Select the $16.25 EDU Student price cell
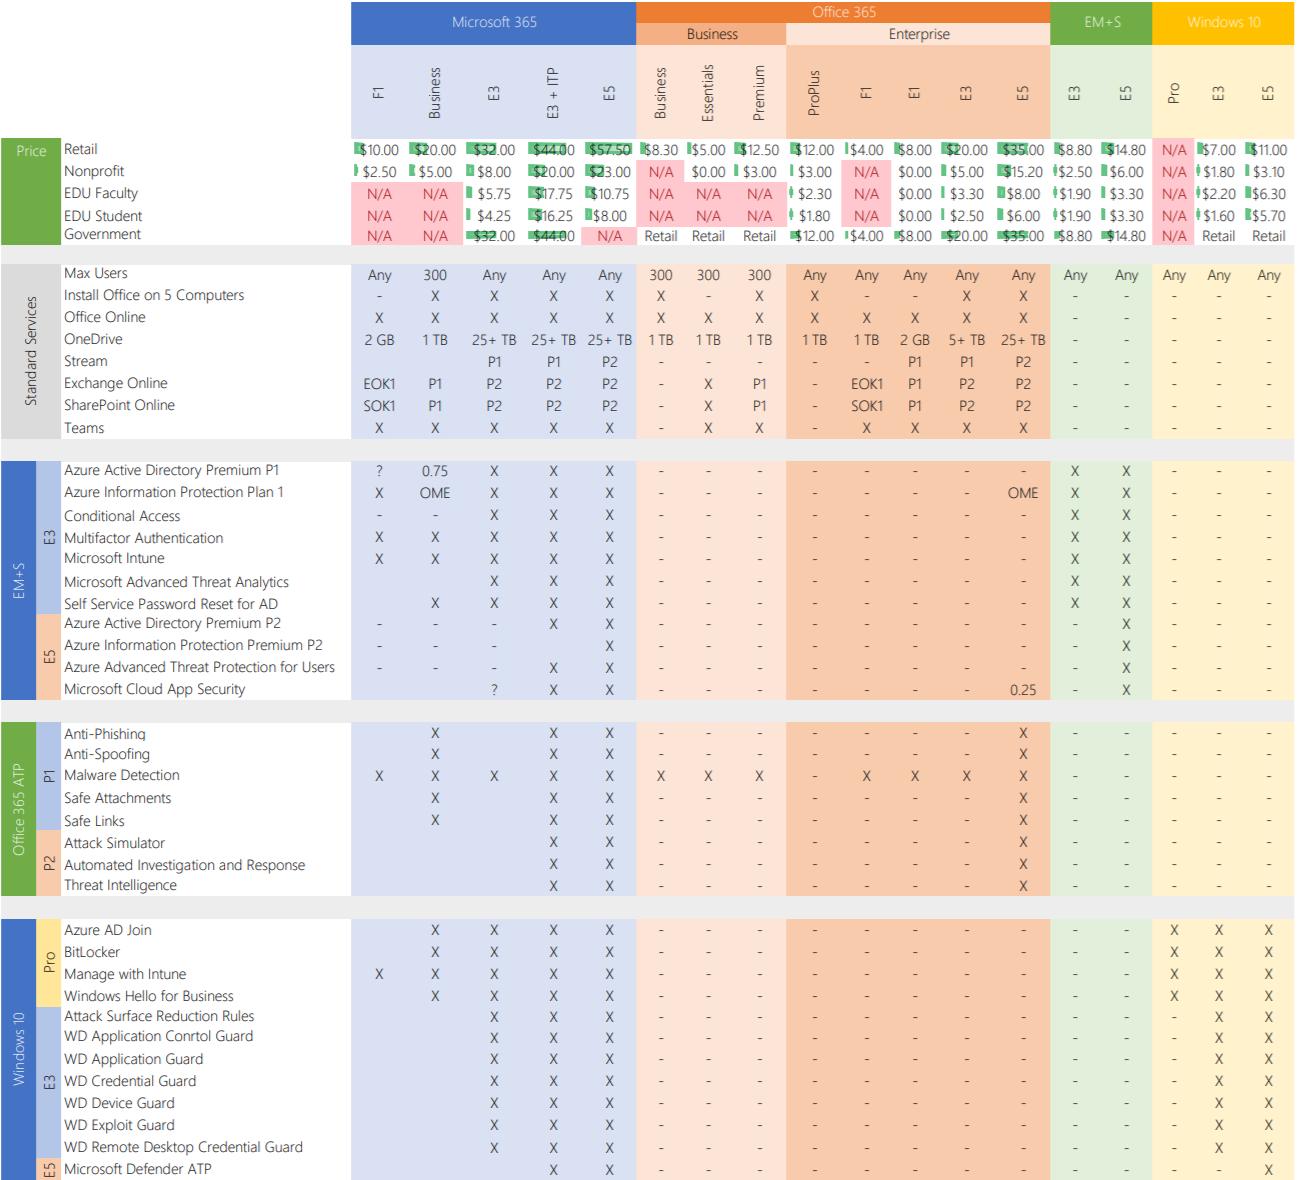 point(553,216)
